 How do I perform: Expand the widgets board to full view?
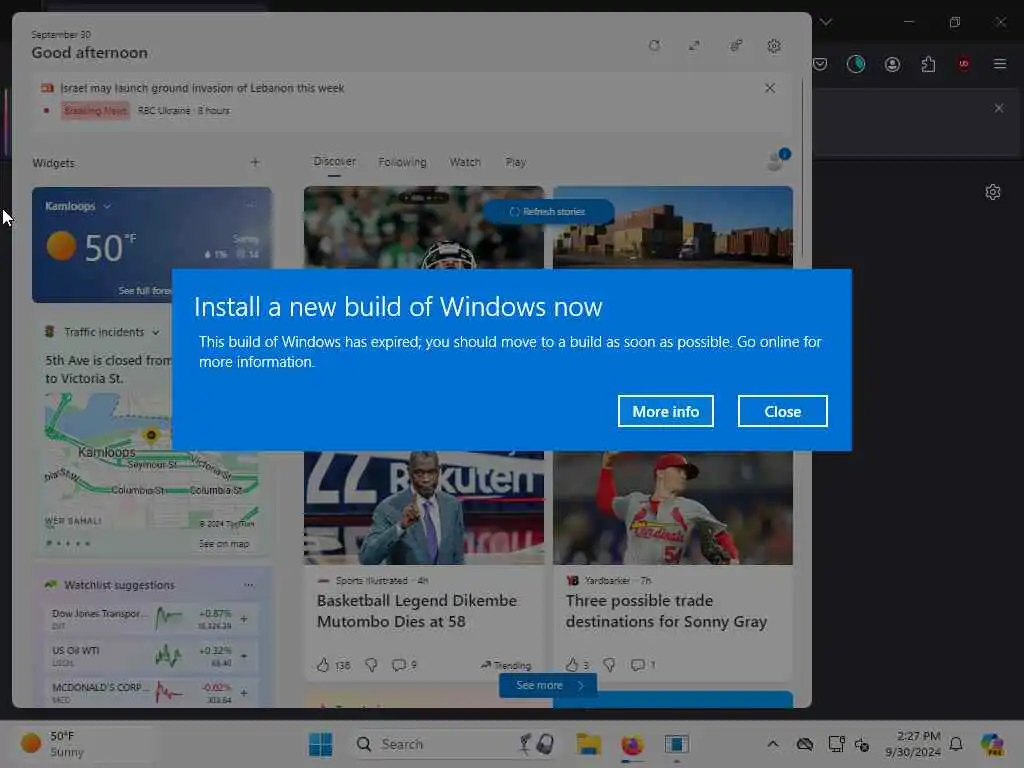[694, 46]
